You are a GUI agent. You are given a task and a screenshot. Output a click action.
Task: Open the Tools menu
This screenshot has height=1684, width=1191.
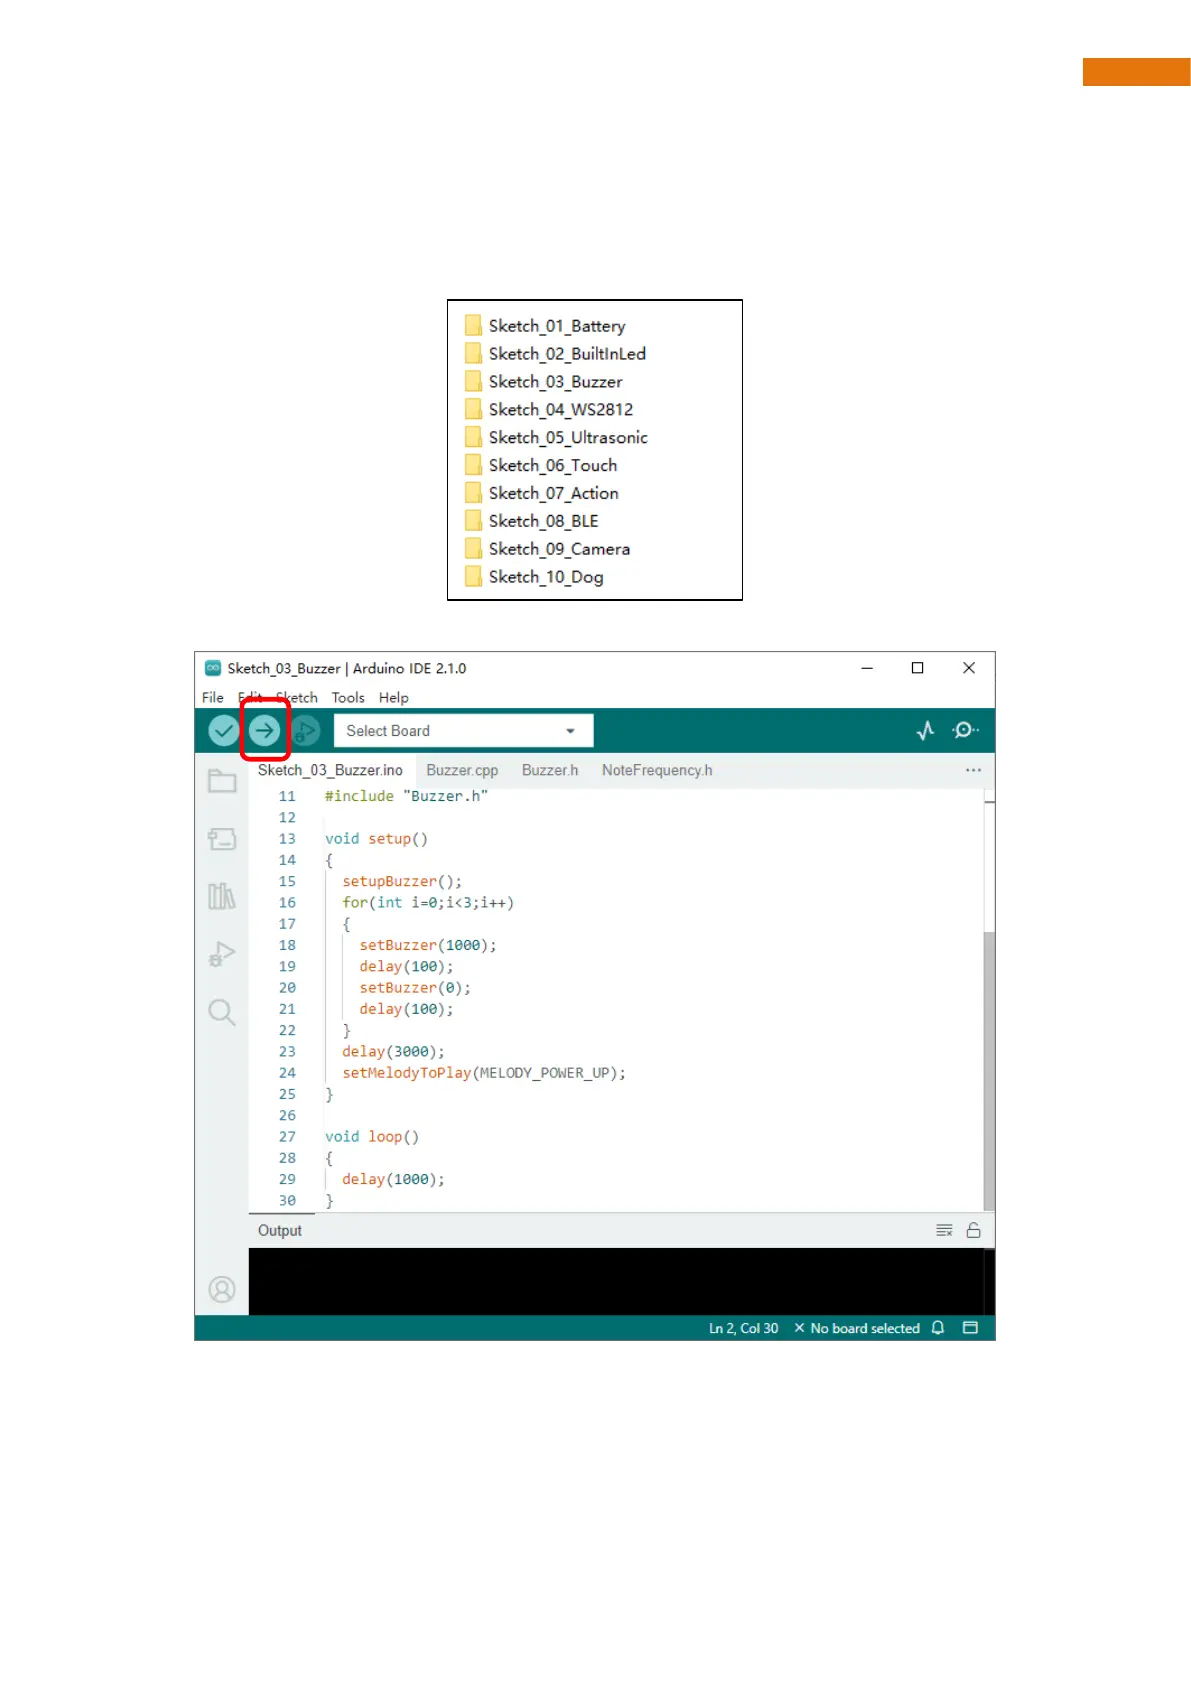pyautogui.click(x=348, y=698)
